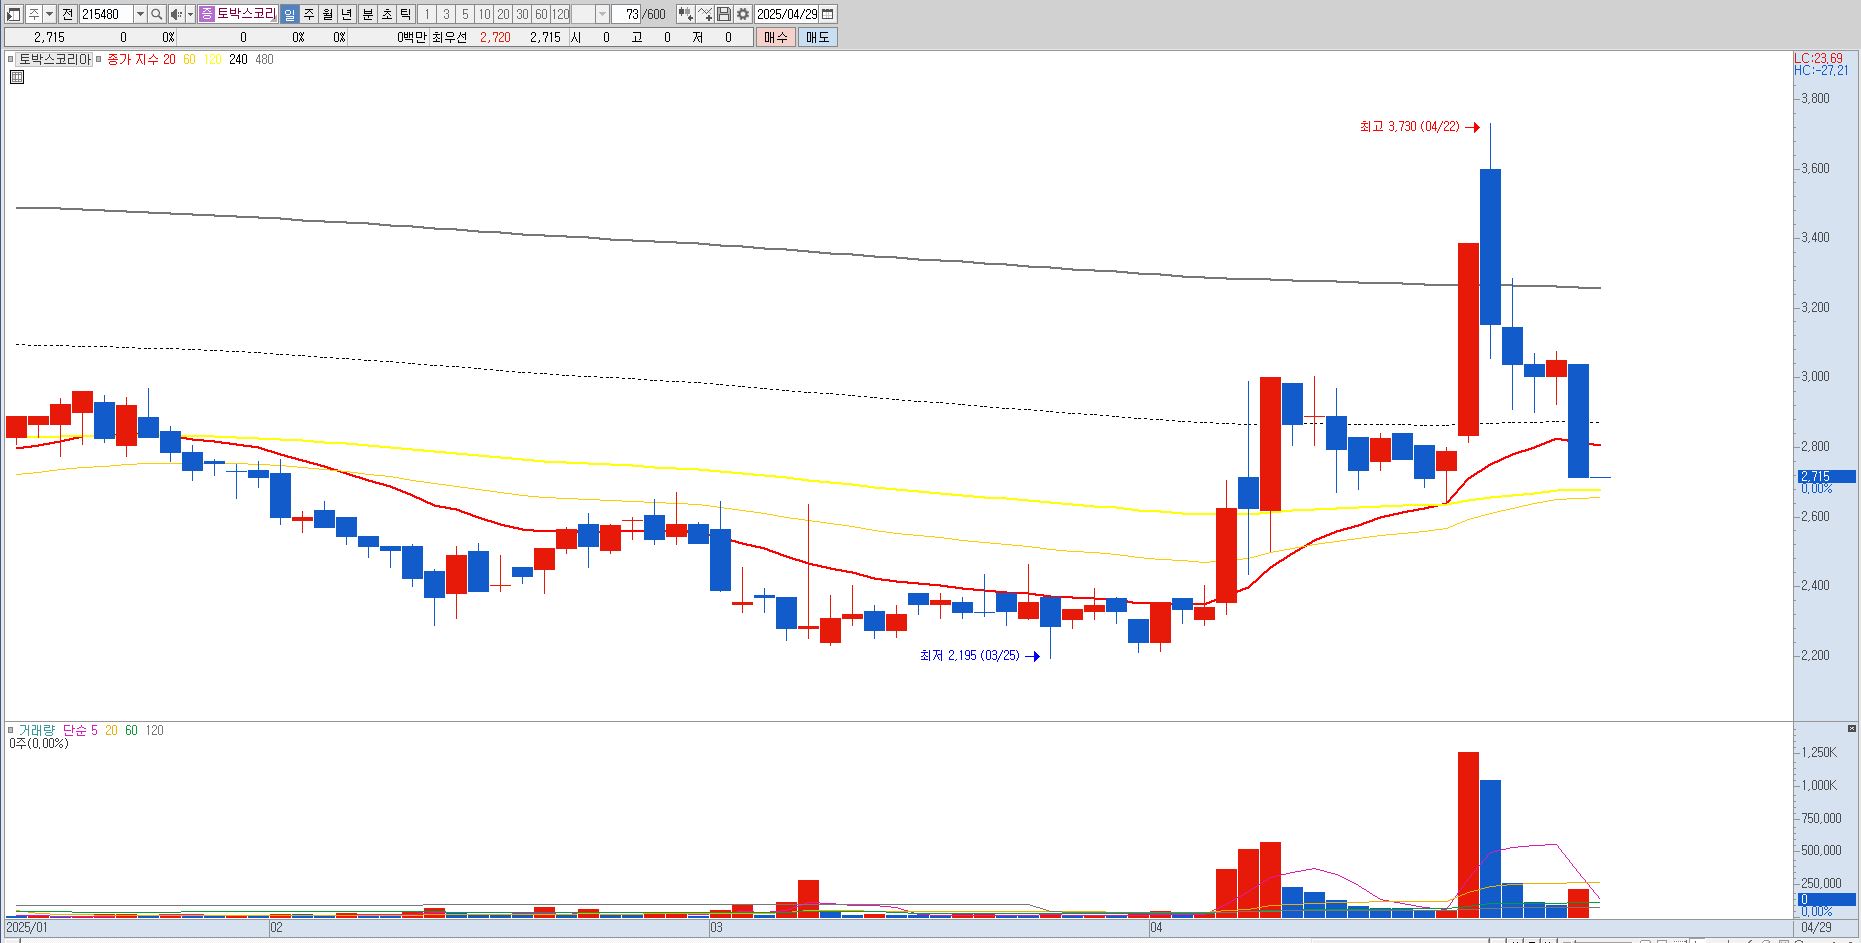The height and width of the screenshot is (943, 1861).
Task: Click the date field showing 2025/04/29
Action: [x=787, y=14]
